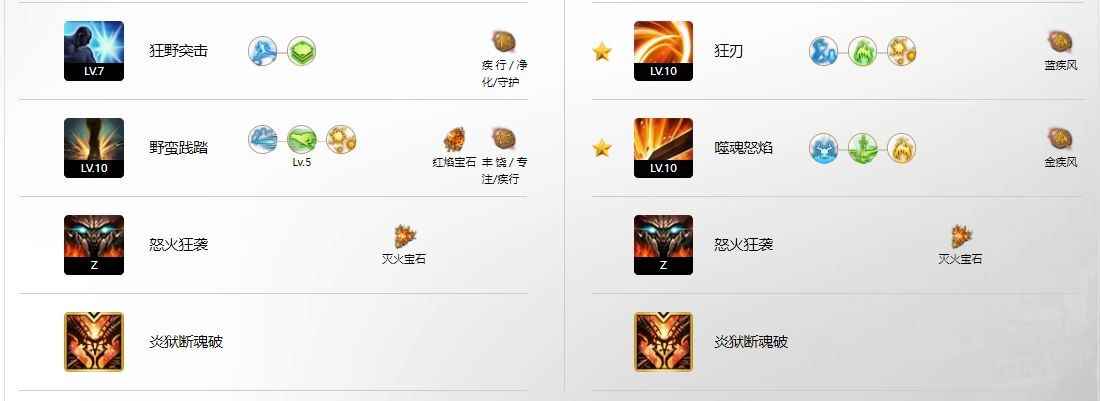This screenshot has width=1100, height=401.
Task: Click the green tripod icon of 狂野突击
Action: coord(302,51)
